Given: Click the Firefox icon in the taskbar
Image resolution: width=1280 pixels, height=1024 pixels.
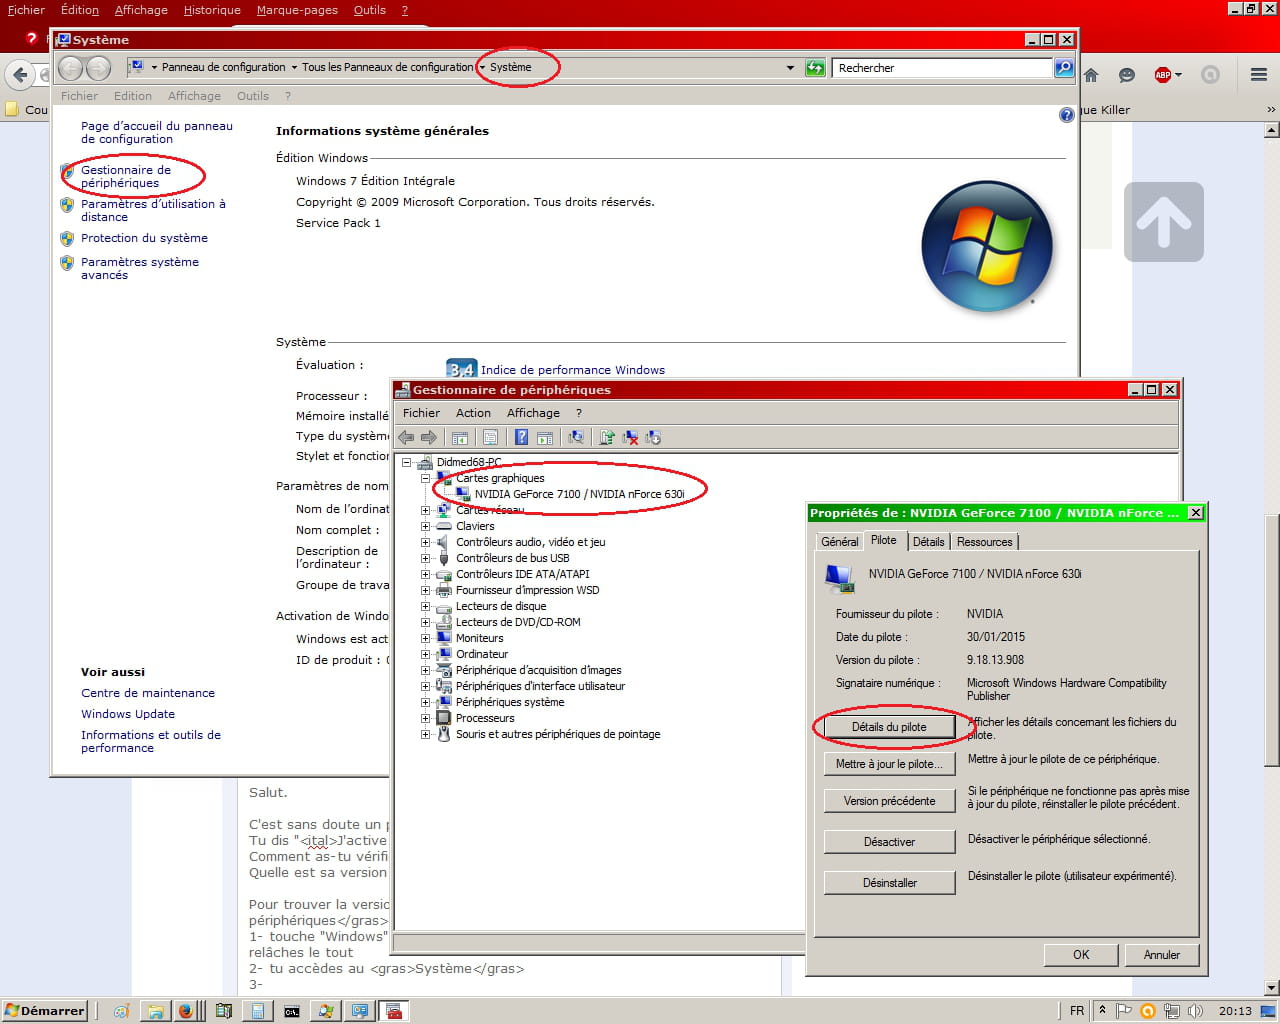Looking at the screenshot, I should 185,1011.
